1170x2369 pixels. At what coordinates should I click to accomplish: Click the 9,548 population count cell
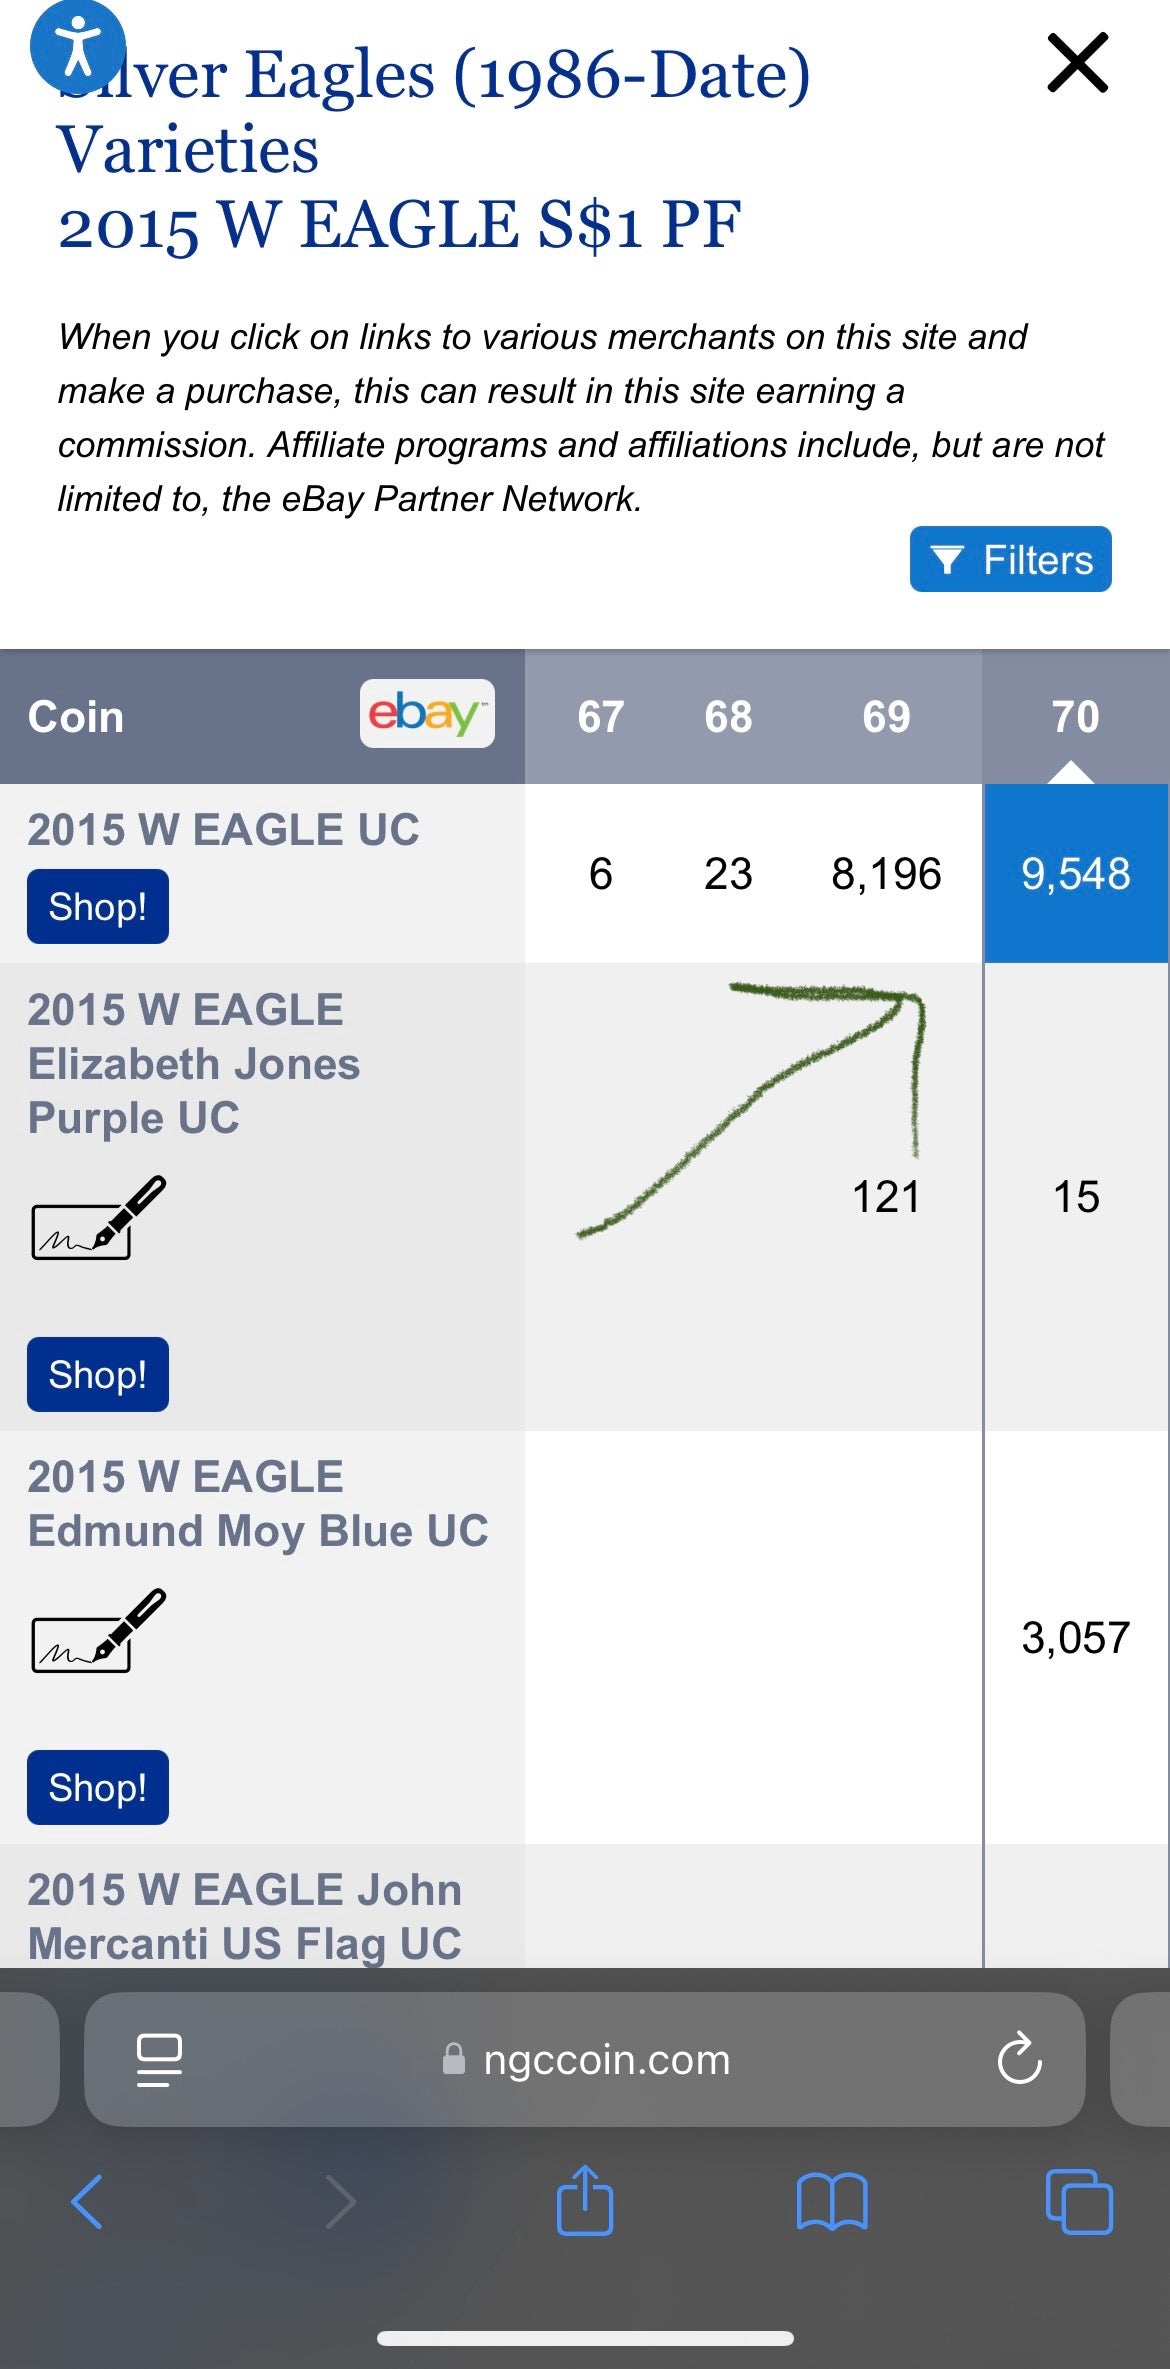pos(1075,874)
